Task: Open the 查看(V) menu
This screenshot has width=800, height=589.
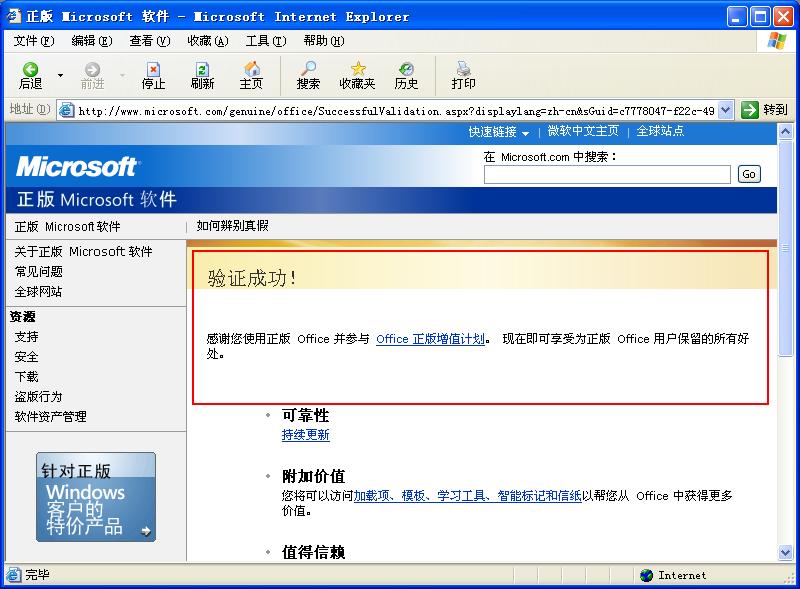Action: tap(150, 41)
